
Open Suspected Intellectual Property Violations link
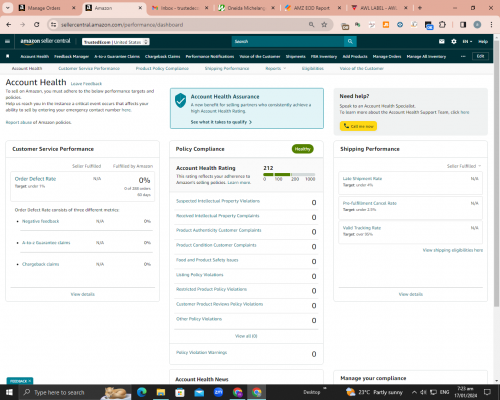218,201
